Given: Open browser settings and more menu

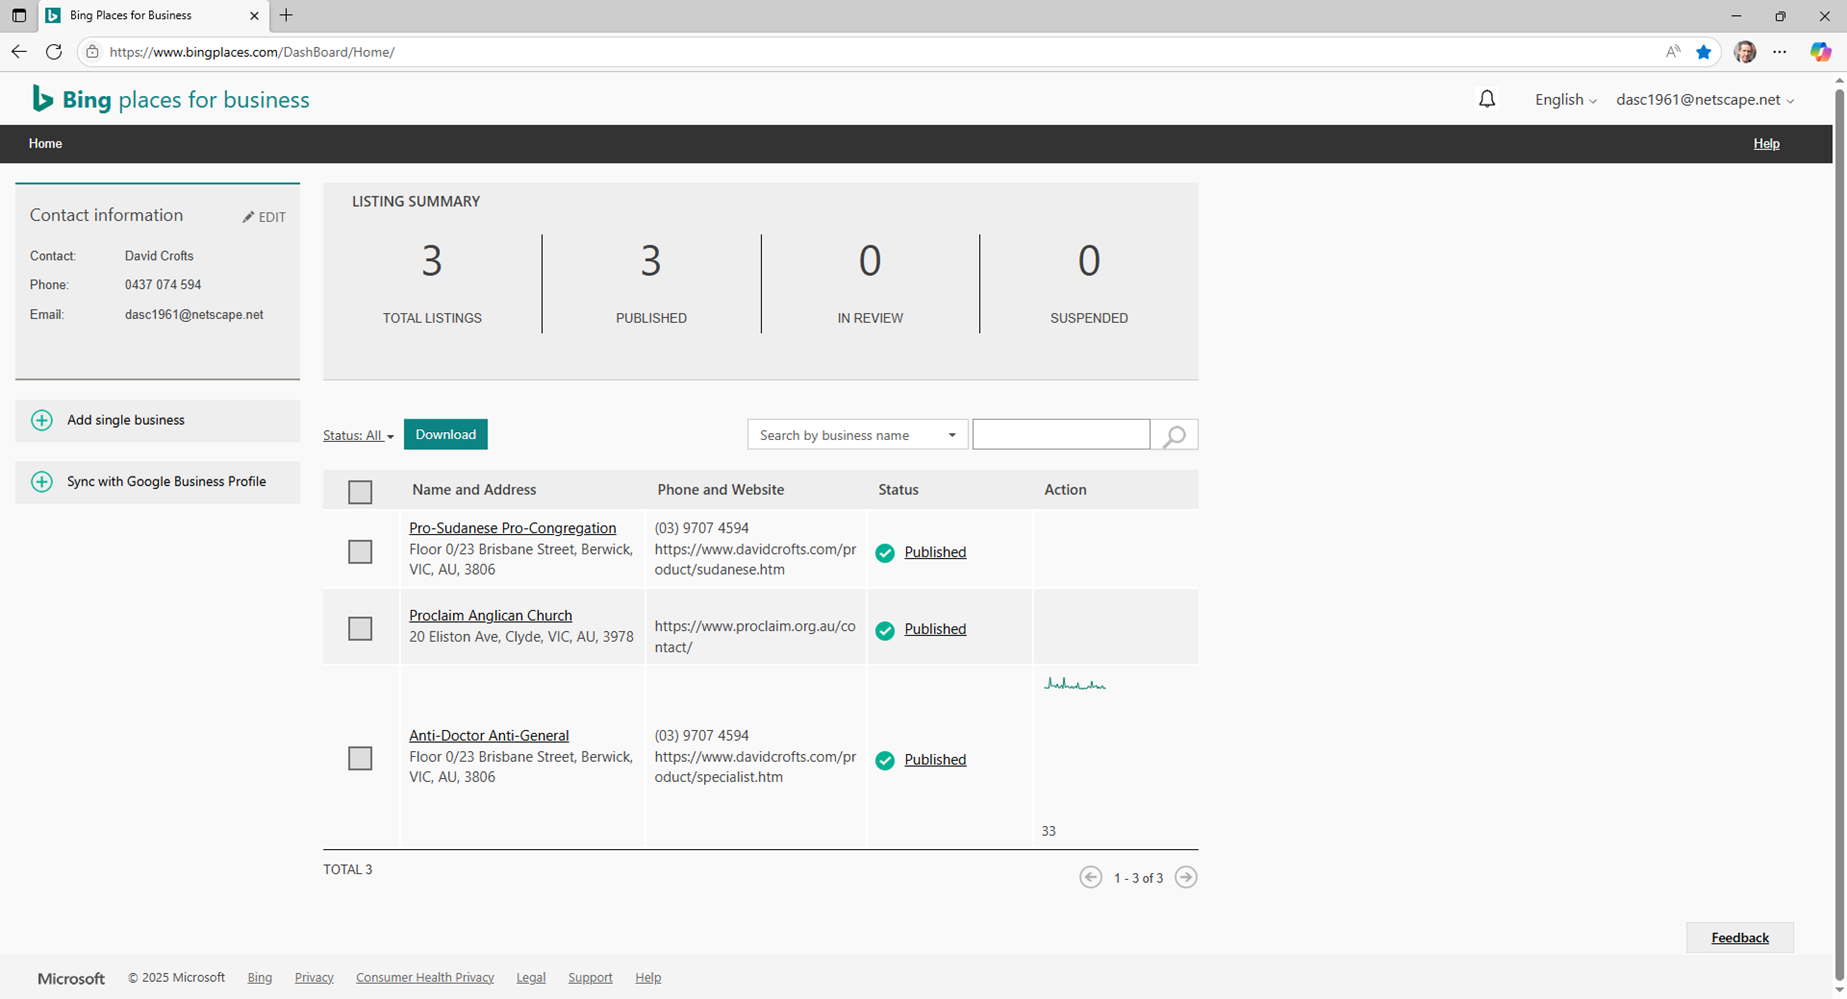Looking at the screenshot, I should tap(1780, 52).
